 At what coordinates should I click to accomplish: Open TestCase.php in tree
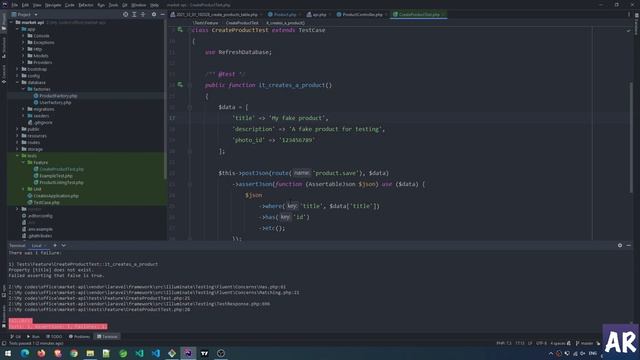pos(46,202)
